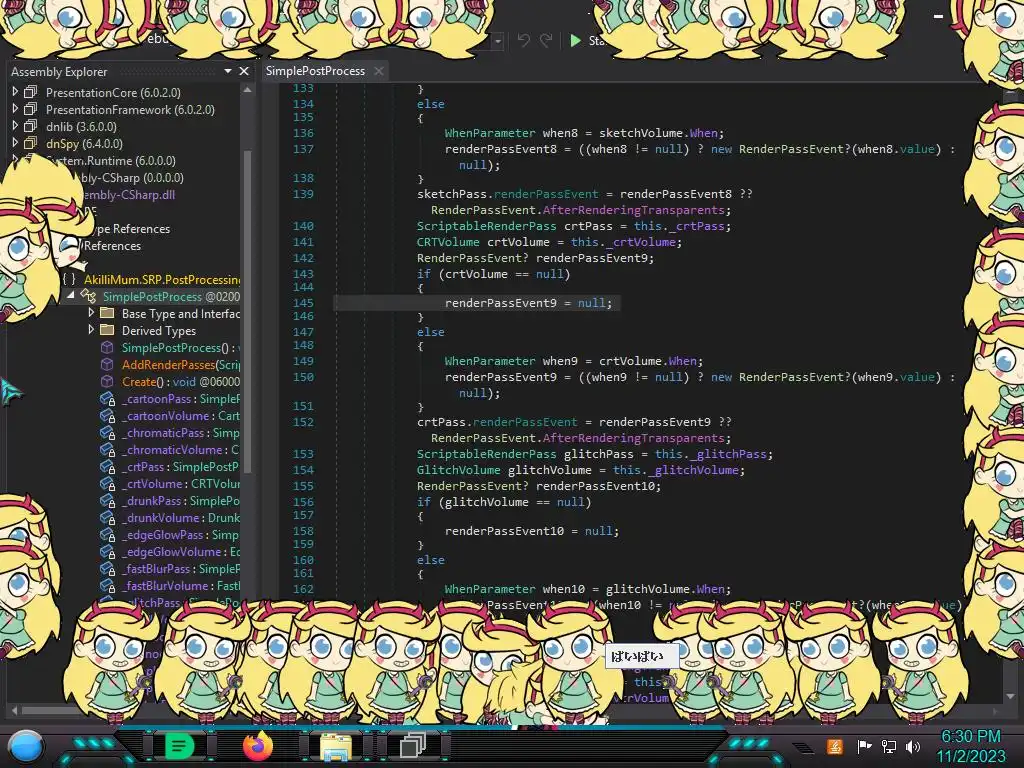This screenshot has width=1024, height=768.
Task: Click 'renderPassEvent10 = null;' on line 158
Action: (532, 531)
